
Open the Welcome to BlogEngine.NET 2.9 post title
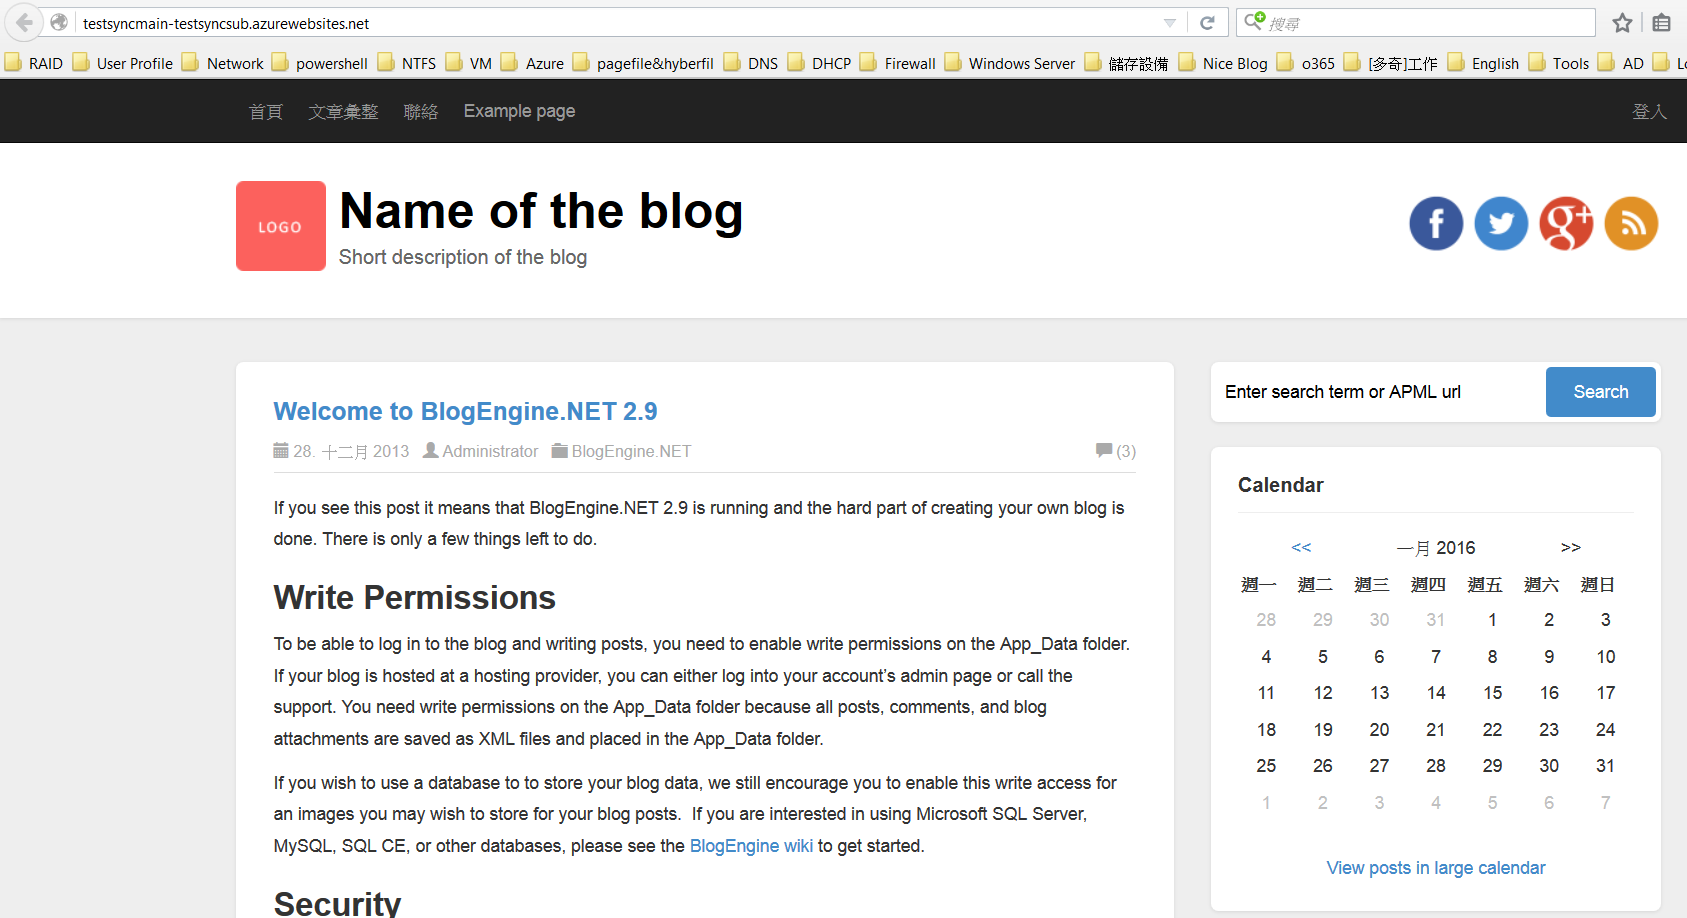pyautogui.click(x=465, y=411)
